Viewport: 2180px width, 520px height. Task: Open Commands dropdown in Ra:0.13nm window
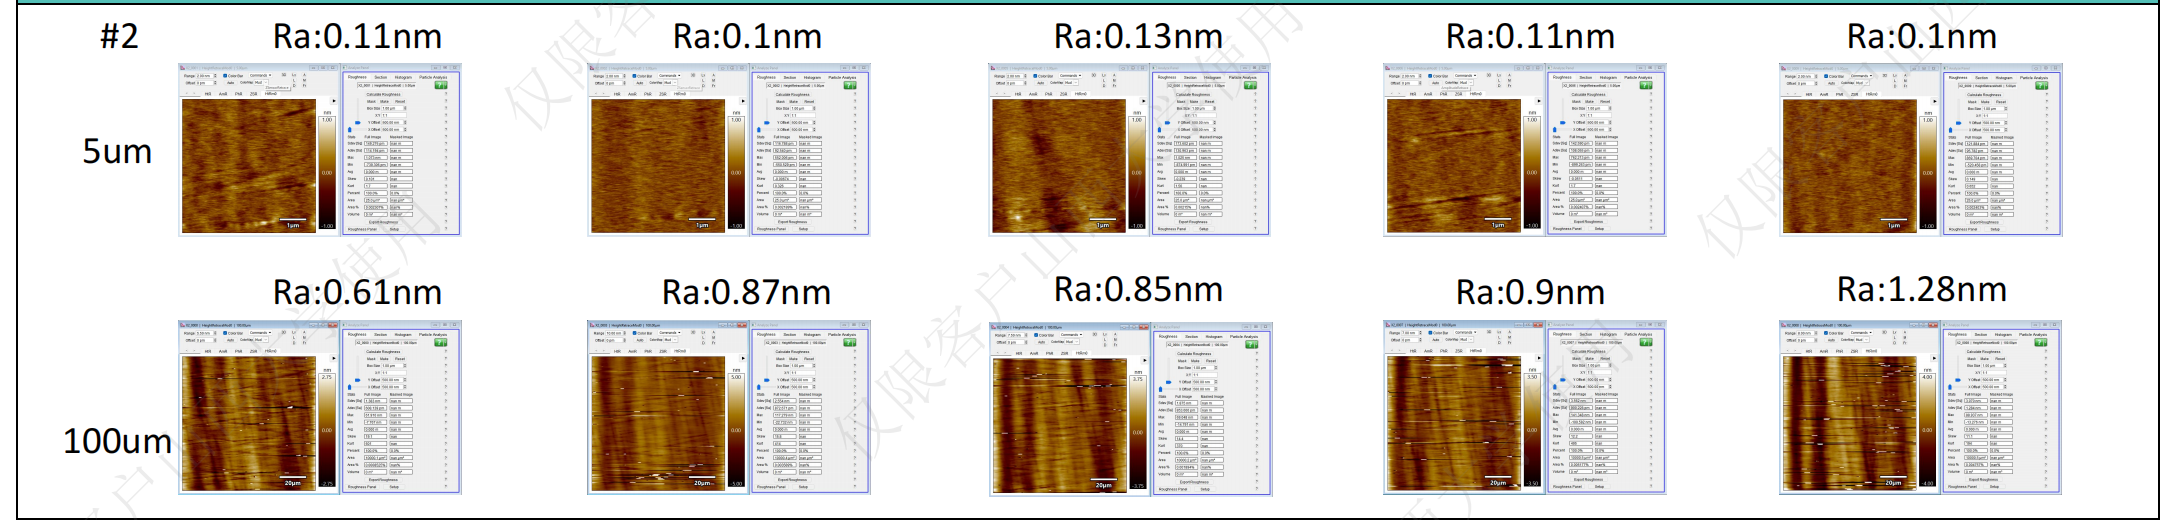[x=1070, y=76]
